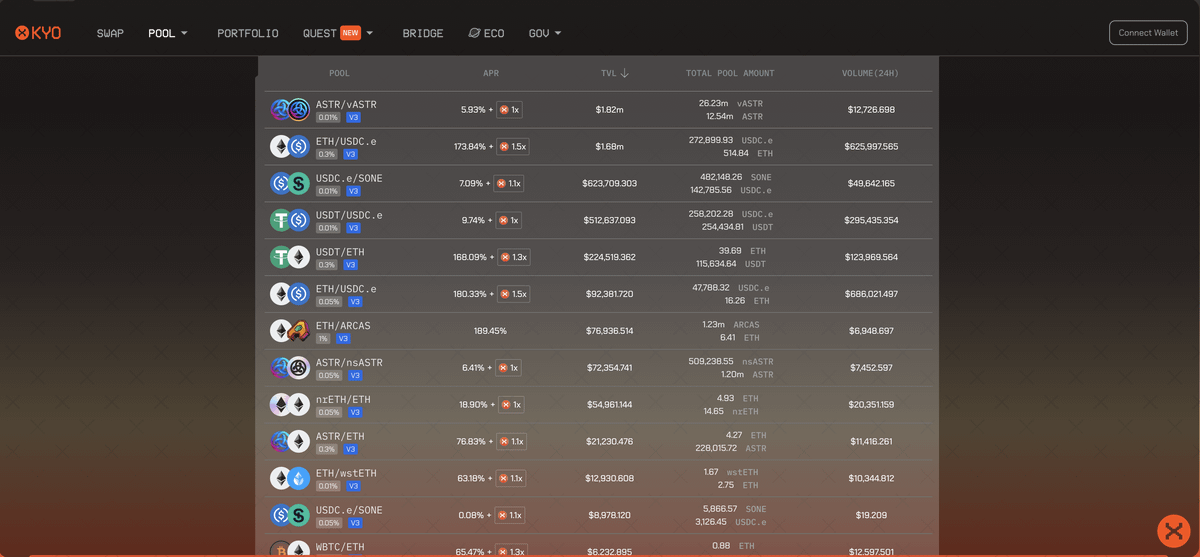Viewport: 1200px width, 557px height.
Task: Click the ETH/USDC.e 0.3% pair icon
Action: [x=289, y=147]
